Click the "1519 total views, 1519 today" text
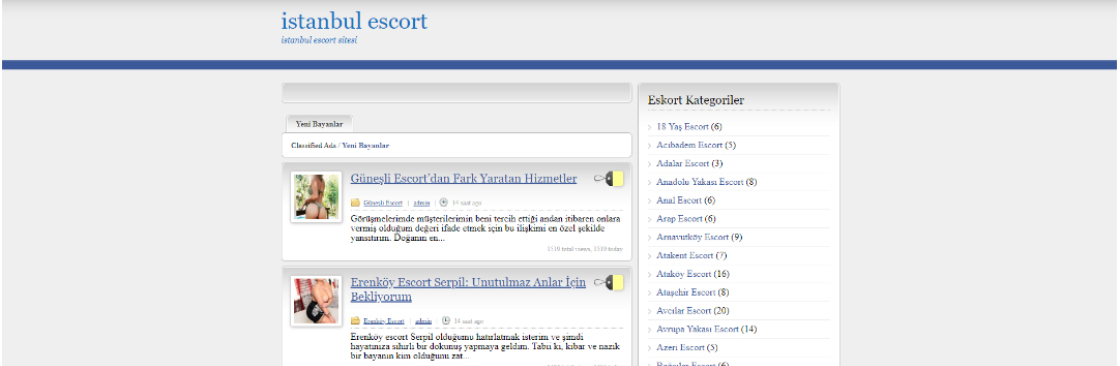 (x=585, y=249)
